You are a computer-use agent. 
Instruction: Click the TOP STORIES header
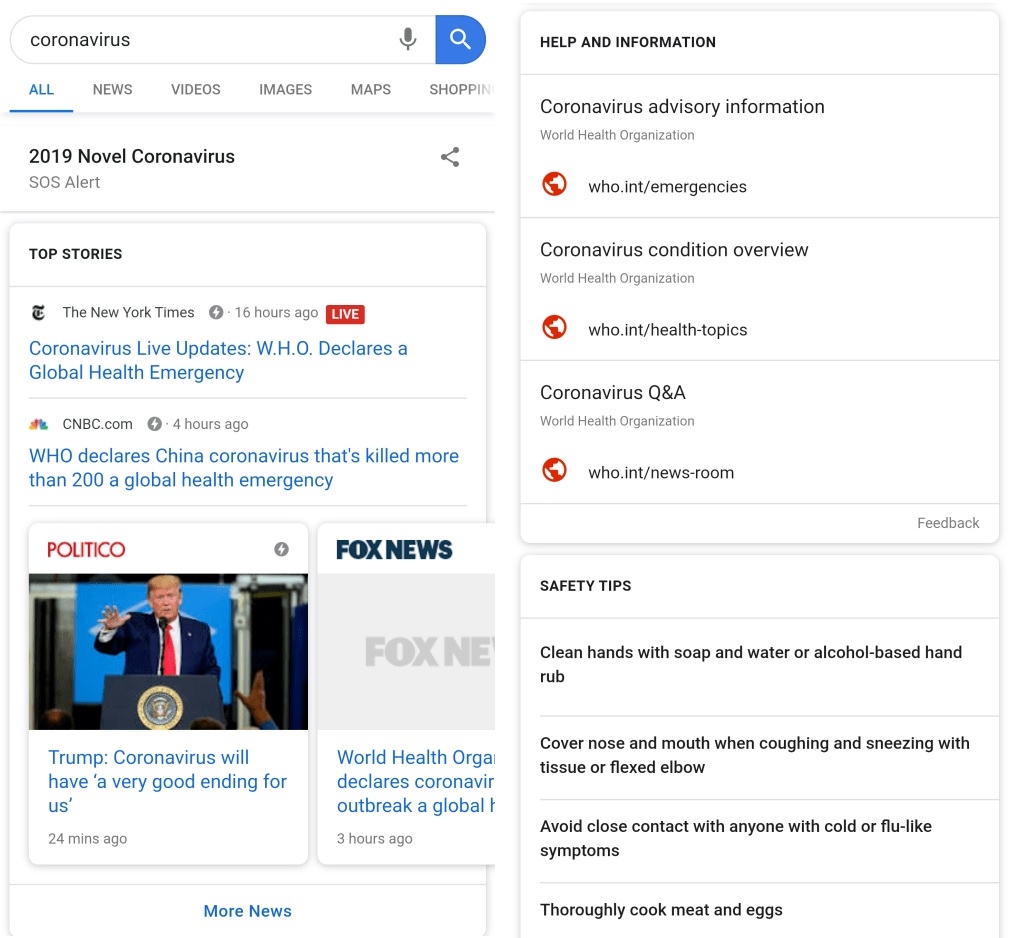tap(76, 254)
